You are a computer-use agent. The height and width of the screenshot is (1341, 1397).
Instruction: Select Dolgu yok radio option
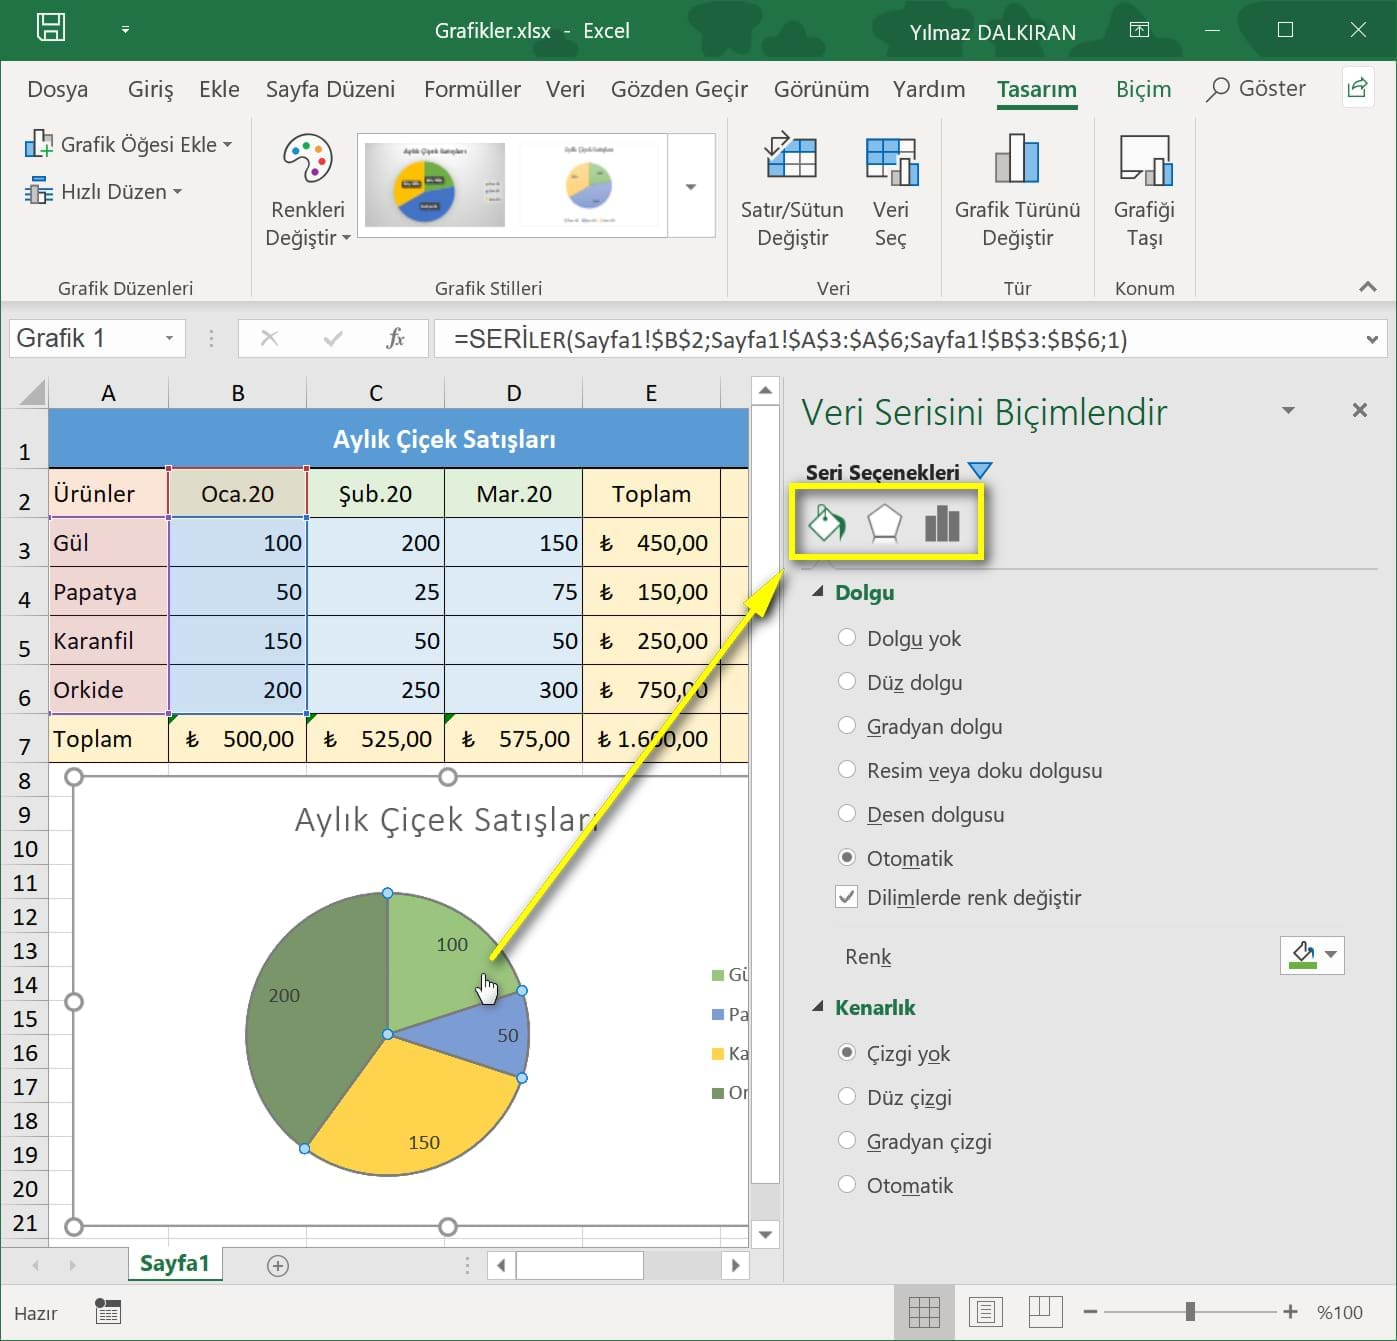point(847,637)
